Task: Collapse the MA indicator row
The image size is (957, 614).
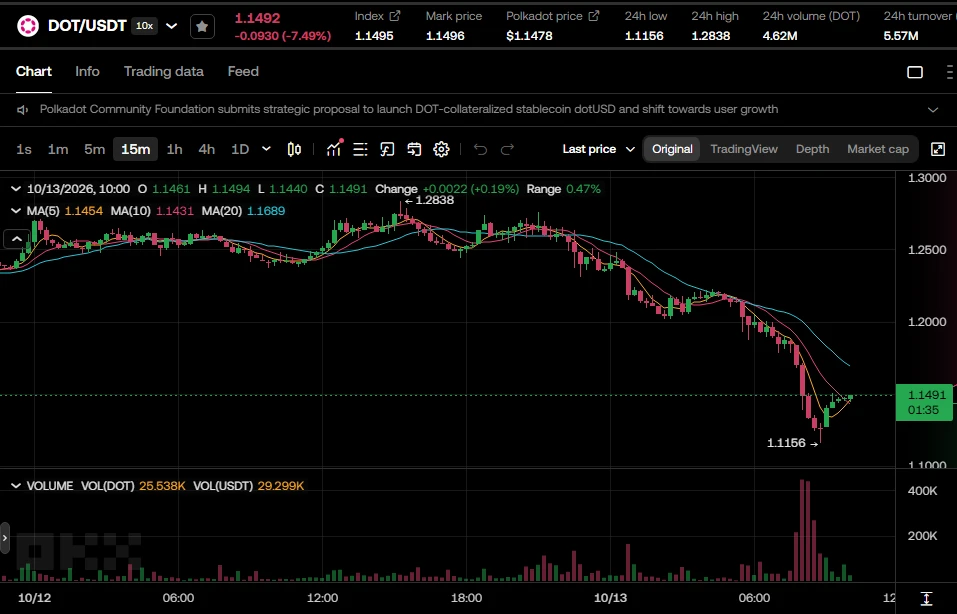Action: click(16, 211)
